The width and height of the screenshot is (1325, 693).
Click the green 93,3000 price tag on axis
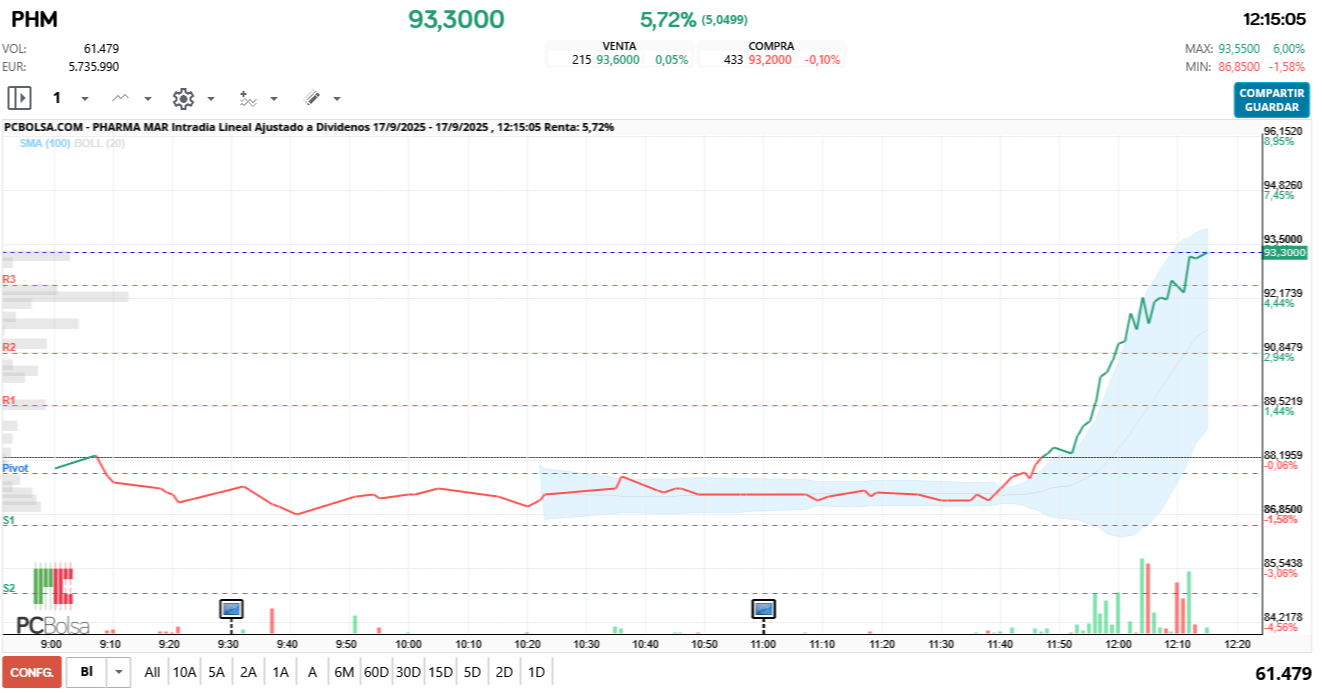pyautogui.click(x=1285, y=253)
